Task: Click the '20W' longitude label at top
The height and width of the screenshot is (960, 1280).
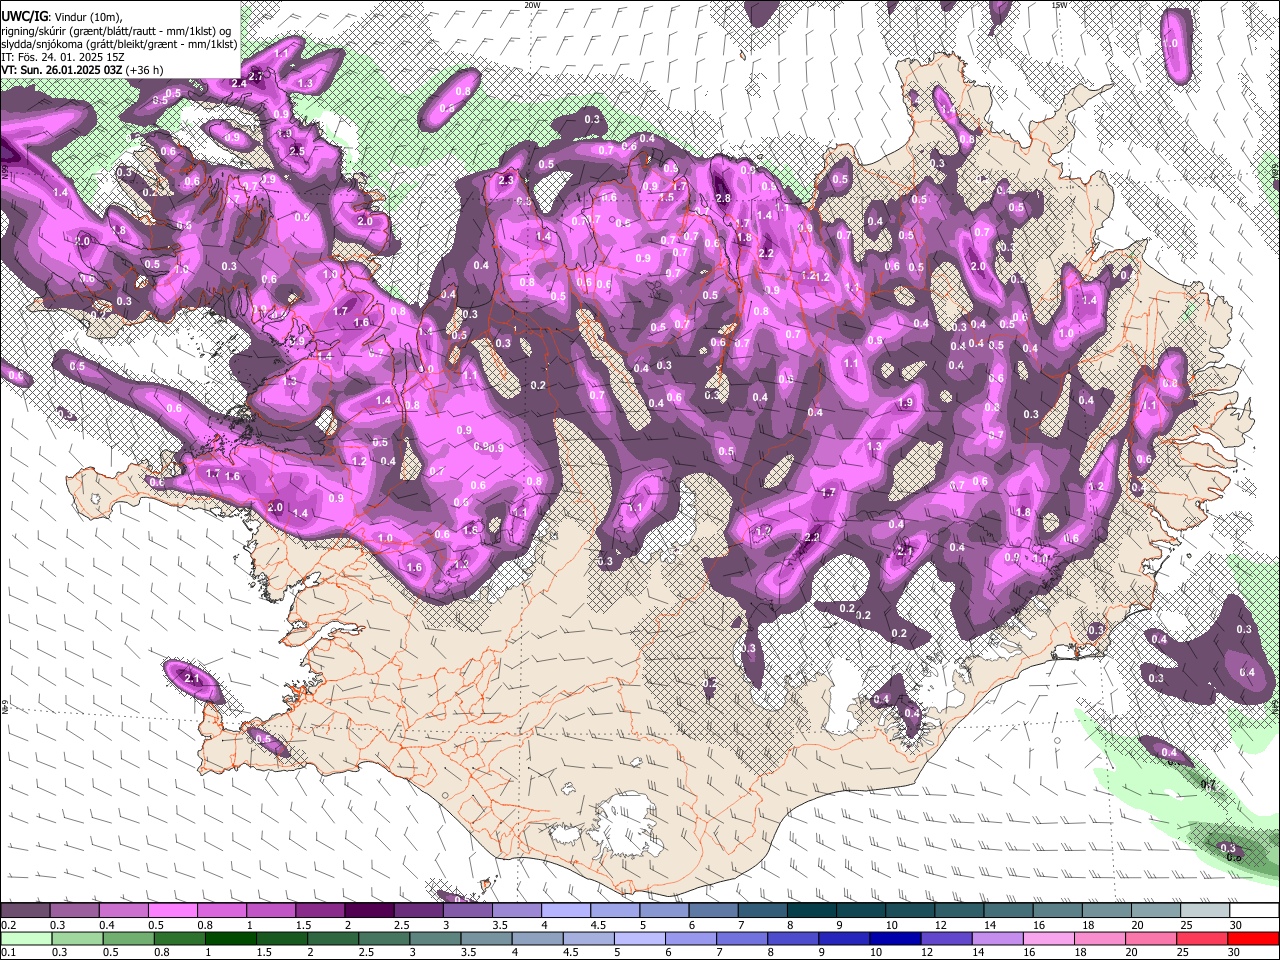Action: (x=532, y=5)
